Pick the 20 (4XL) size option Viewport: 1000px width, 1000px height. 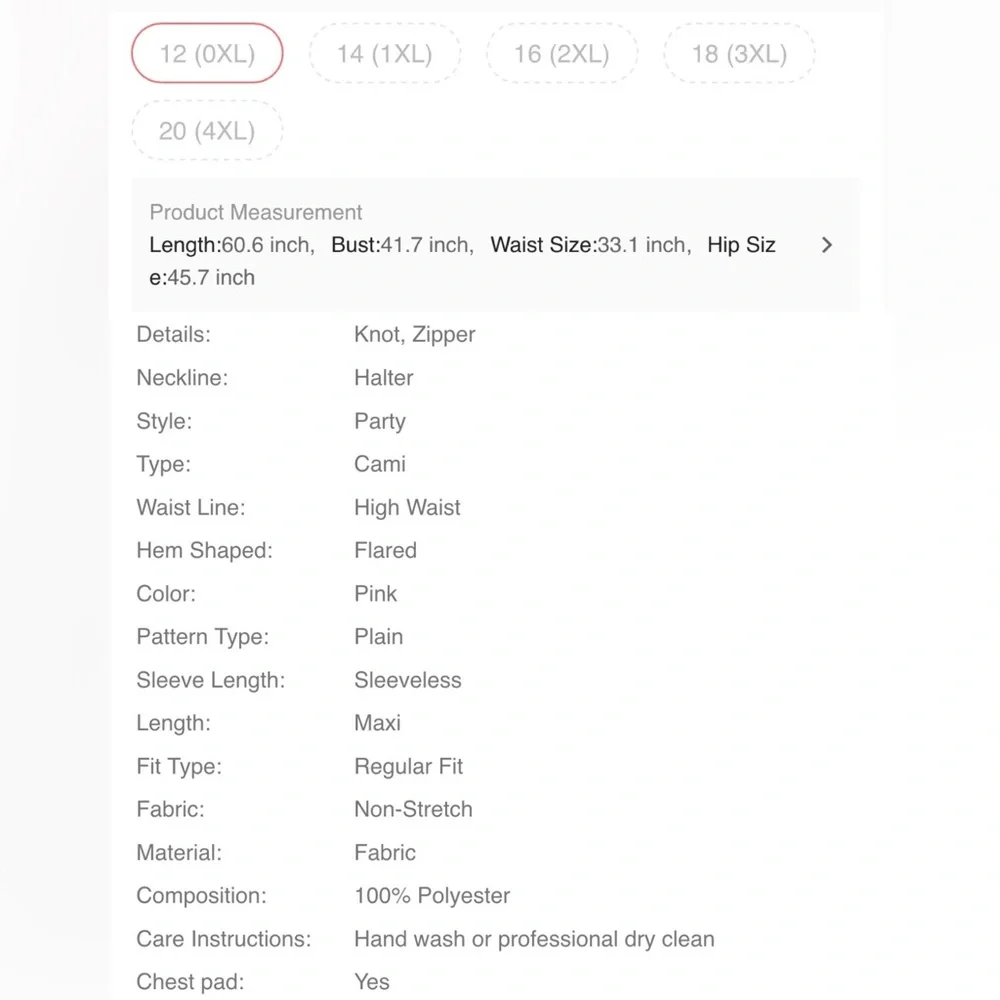[x=207, y=131]
